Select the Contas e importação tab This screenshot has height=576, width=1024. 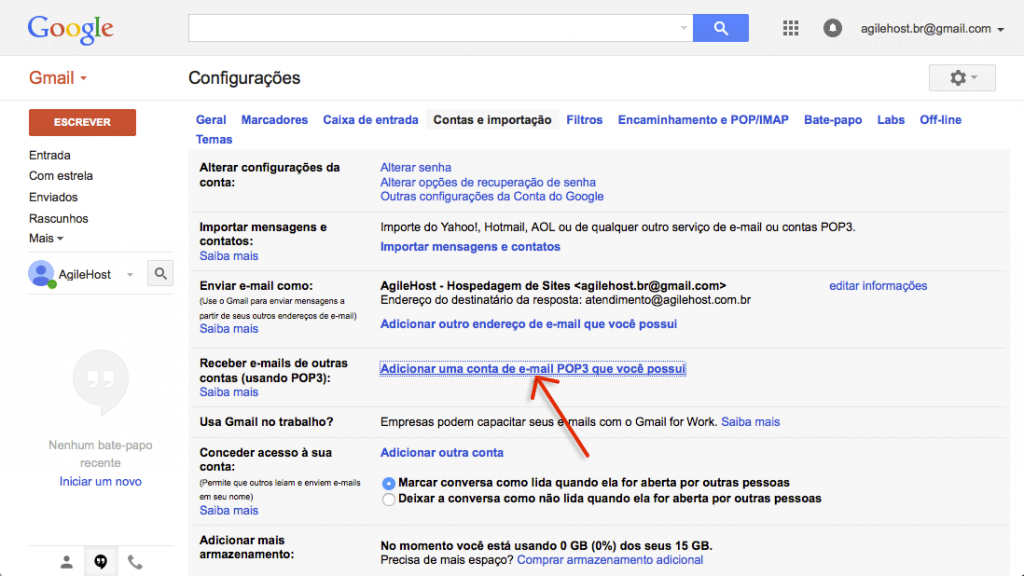pos(492,120)
